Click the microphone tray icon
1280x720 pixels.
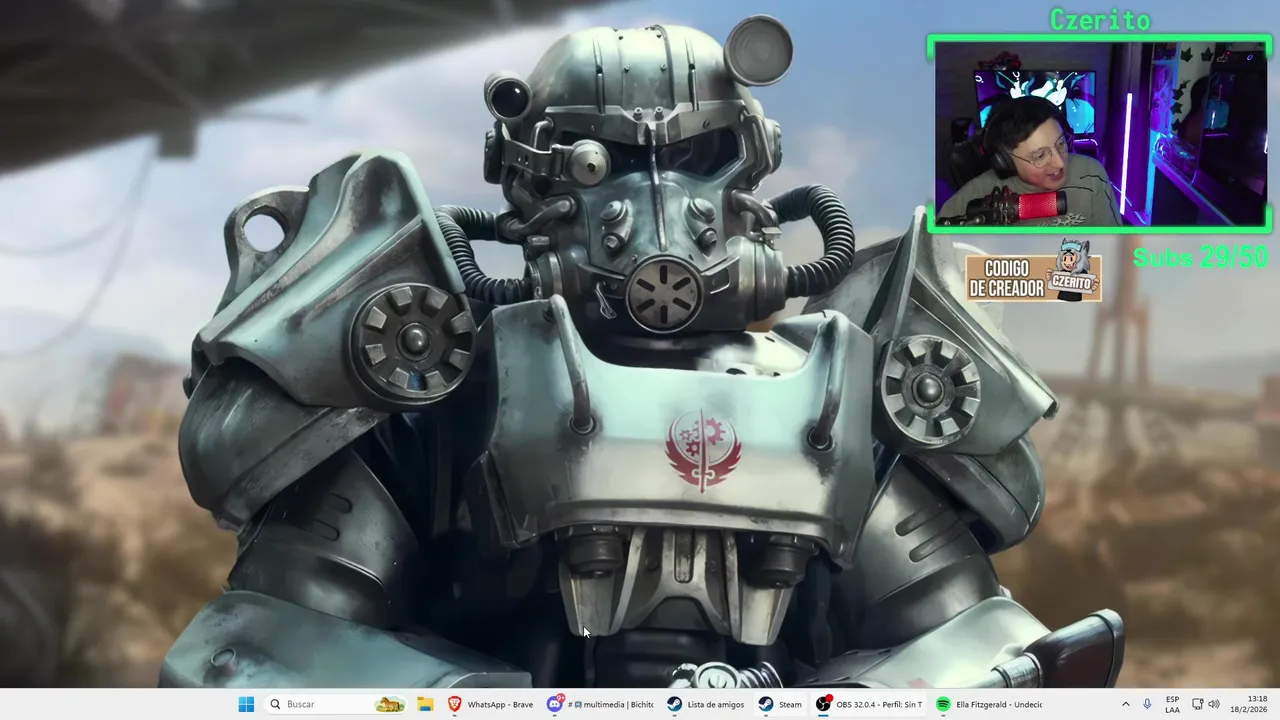pyautogui.click(x=1147, y=704)
